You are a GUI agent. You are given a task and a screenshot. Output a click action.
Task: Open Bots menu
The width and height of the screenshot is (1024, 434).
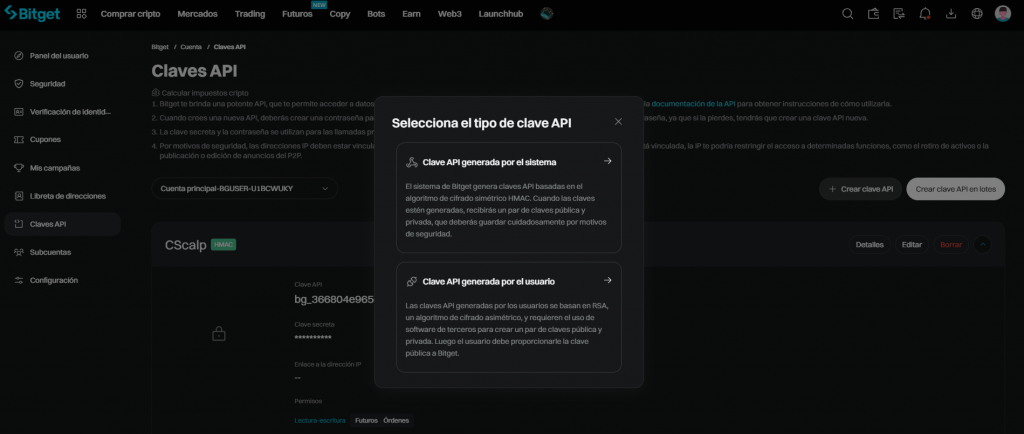376,14
